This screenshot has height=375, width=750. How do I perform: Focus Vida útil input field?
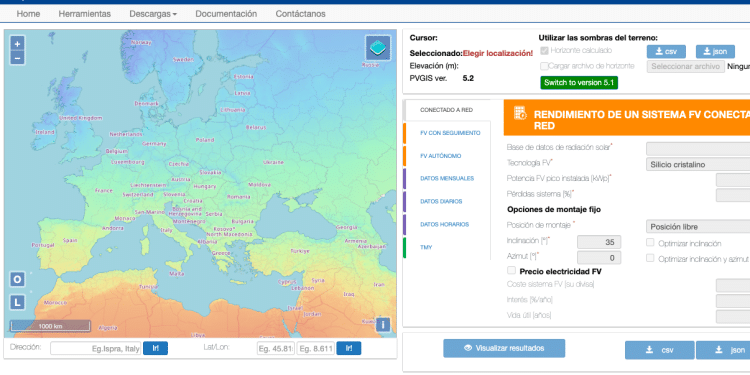733,316
